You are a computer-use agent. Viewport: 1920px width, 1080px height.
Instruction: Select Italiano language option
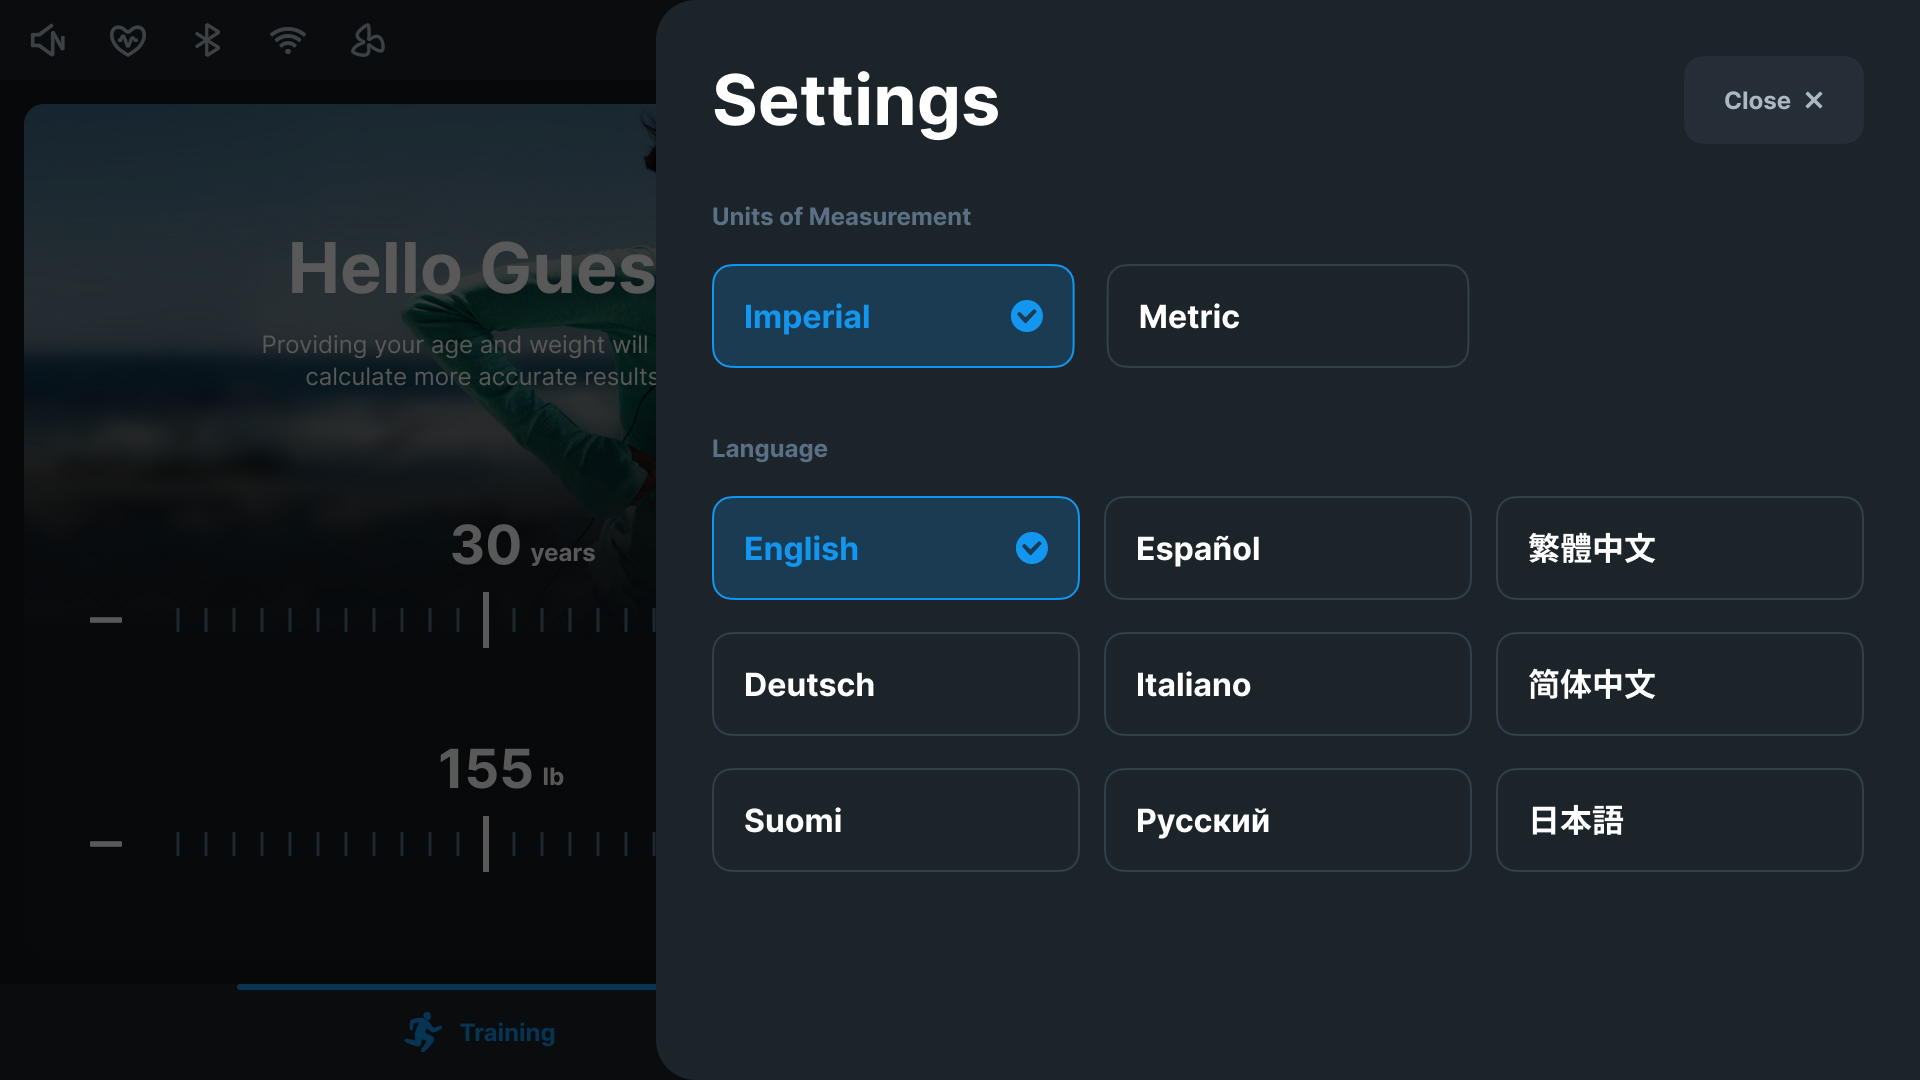click(x=1288, y=684)
